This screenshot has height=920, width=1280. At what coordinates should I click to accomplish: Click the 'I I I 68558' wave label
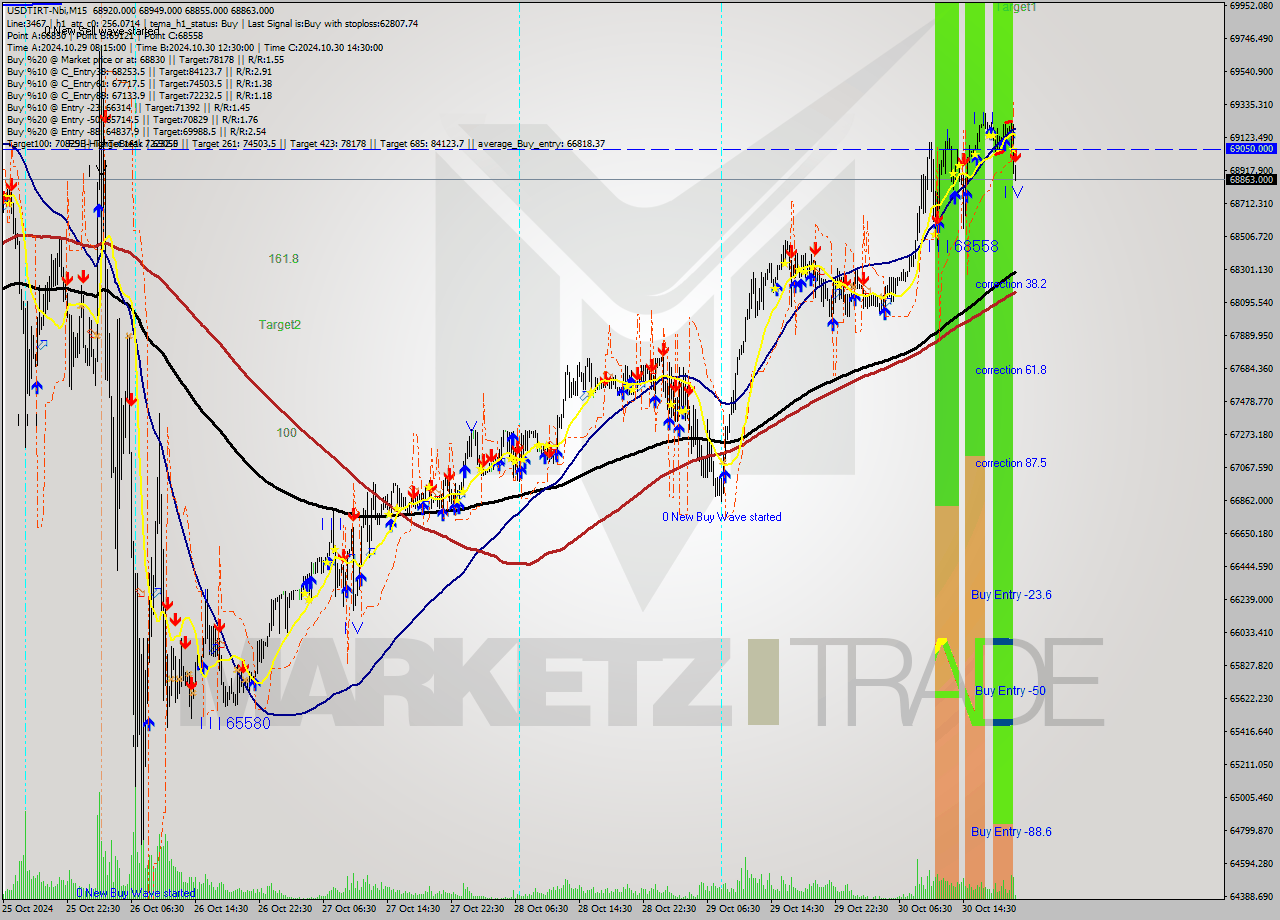point(964,246)
